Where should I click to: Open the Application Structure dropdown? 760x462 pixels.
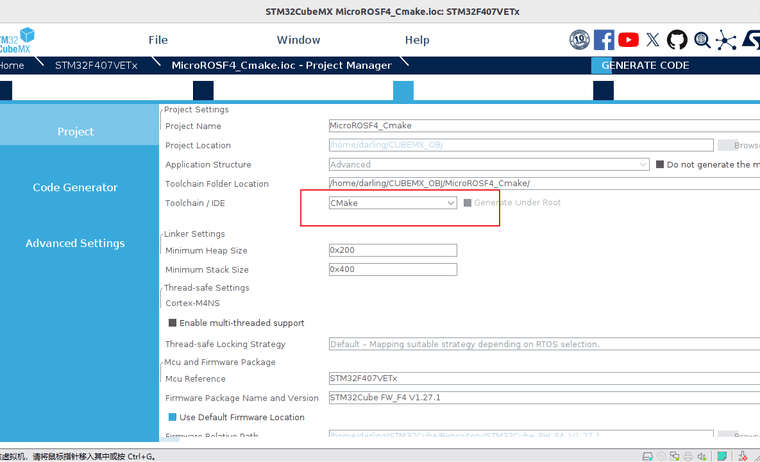(489, 164)
